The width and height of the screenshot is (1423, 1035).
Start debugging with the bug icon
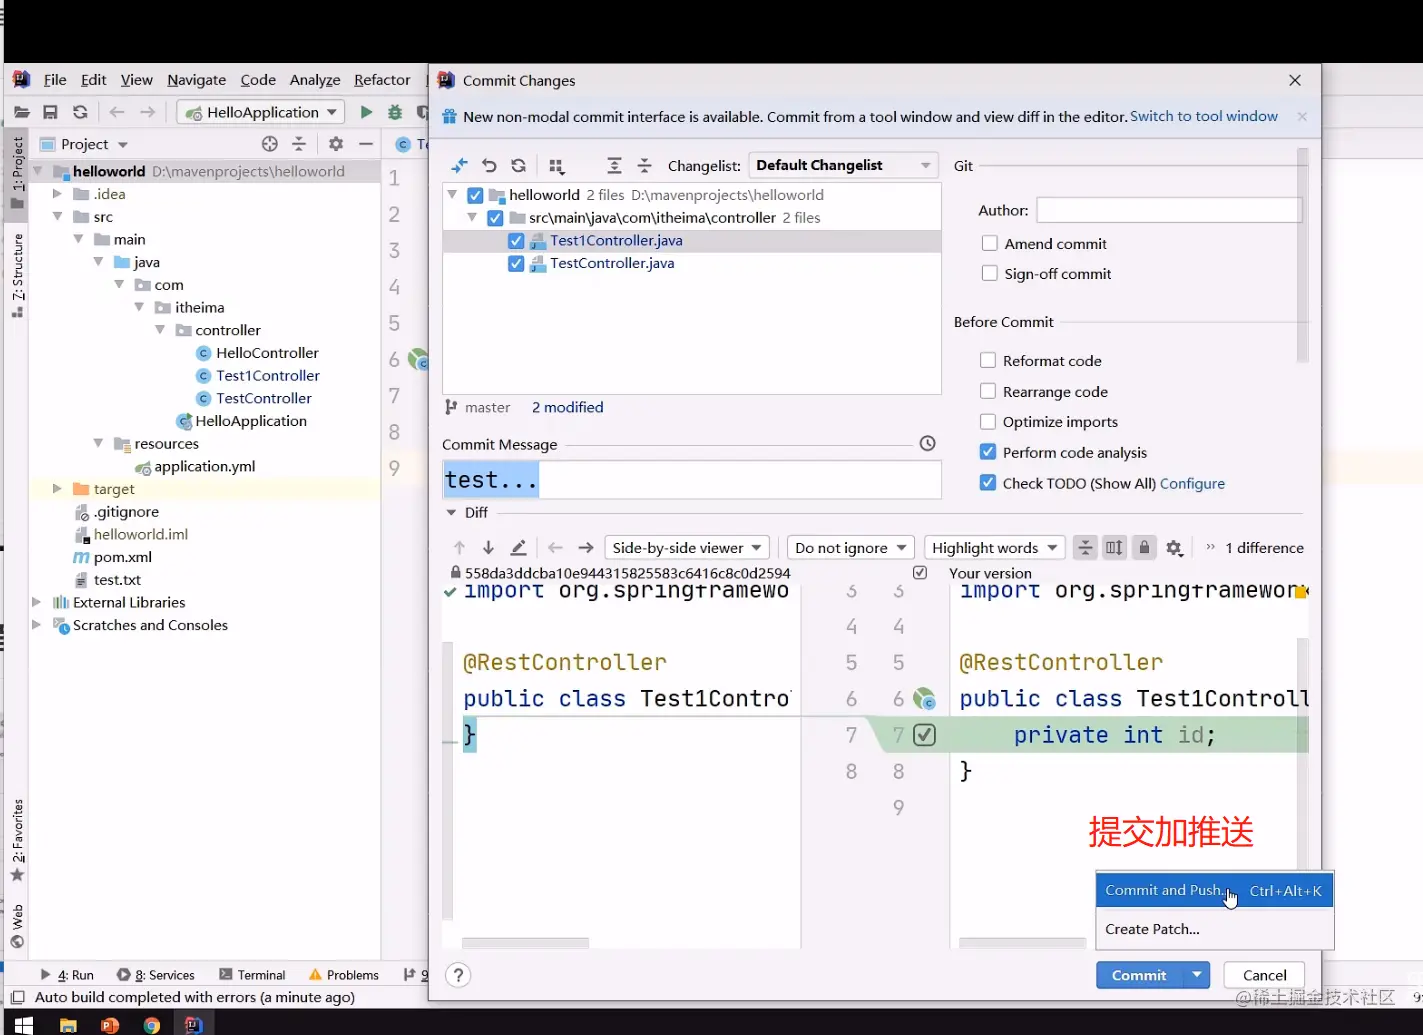395,113
